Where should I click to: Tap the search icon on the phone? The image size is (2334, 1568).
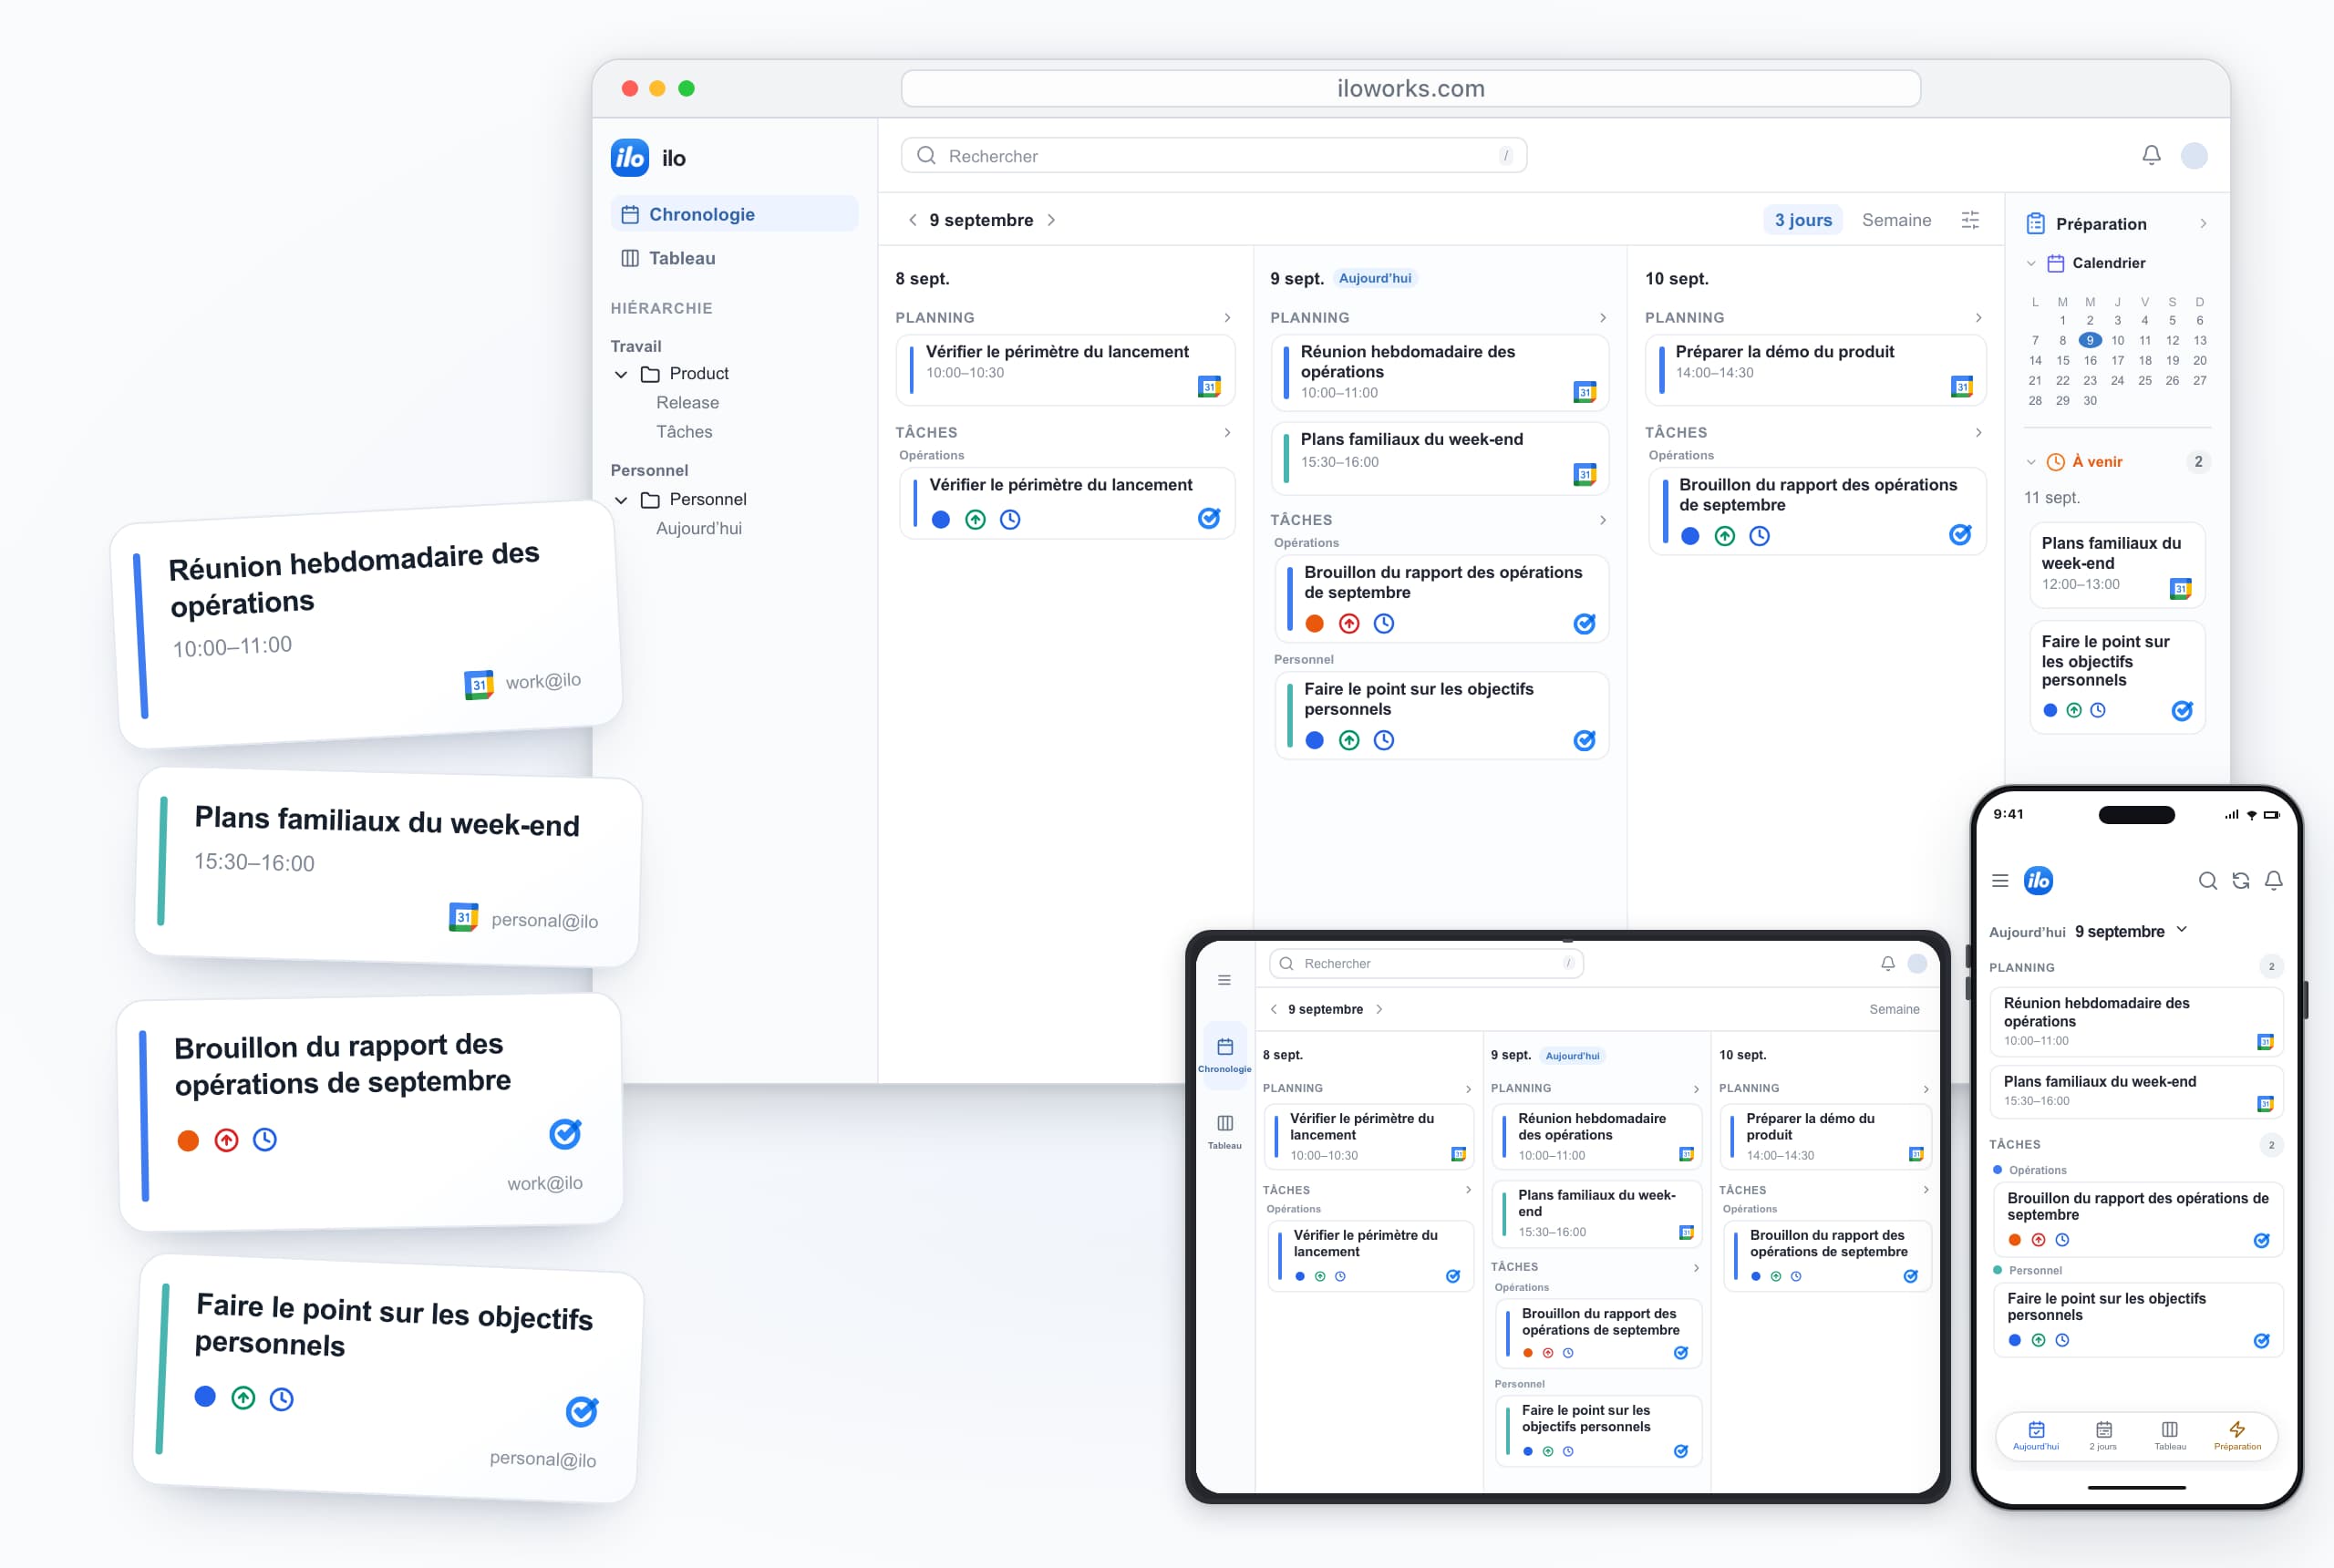[x=2207, y=881]
